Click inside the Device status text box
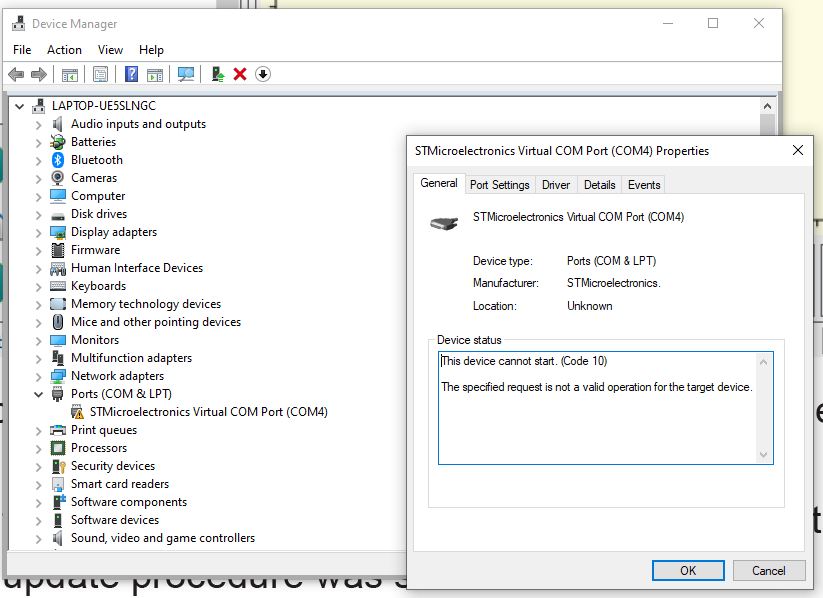Screen dimensions: 823x598 [598, 408]
